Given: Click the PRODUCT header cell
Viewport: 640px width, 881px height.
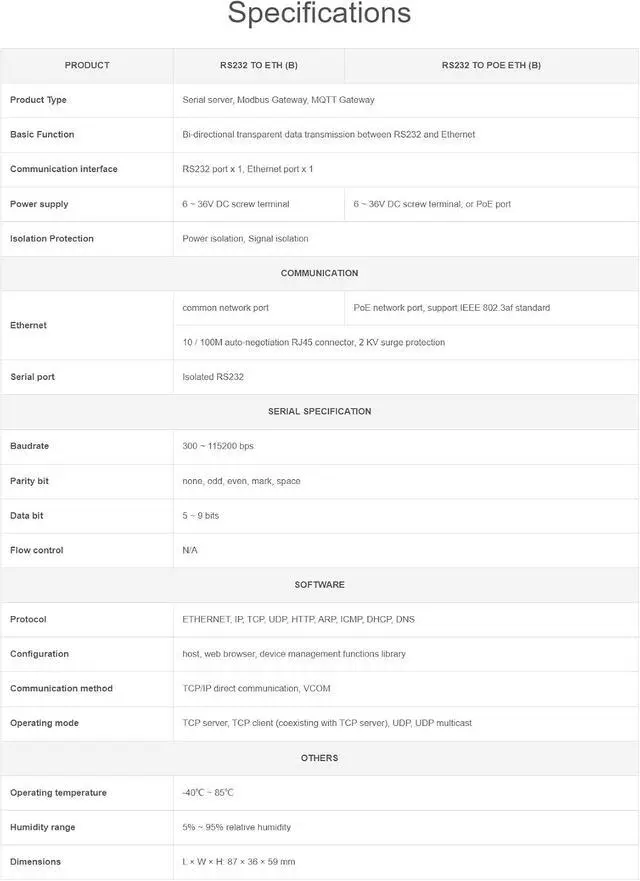Looking at the screenshot, I should 87,65.
